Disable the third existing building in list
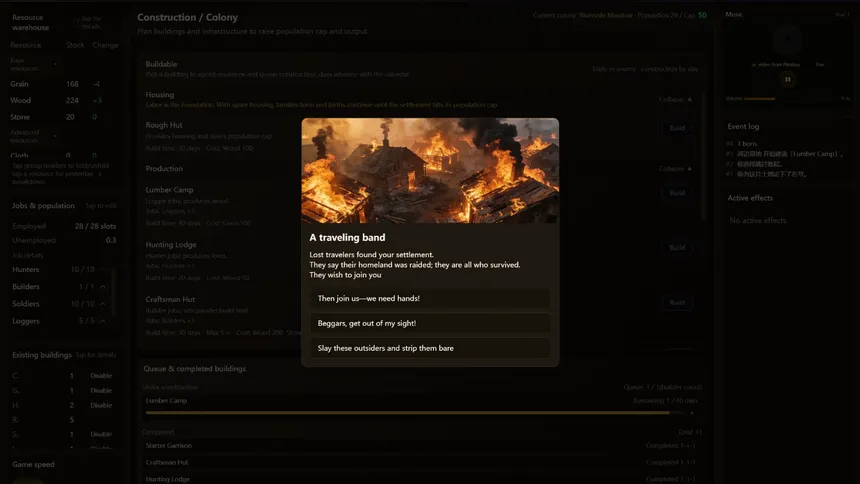Screen dimensions: 860x484 click(101, 405)
